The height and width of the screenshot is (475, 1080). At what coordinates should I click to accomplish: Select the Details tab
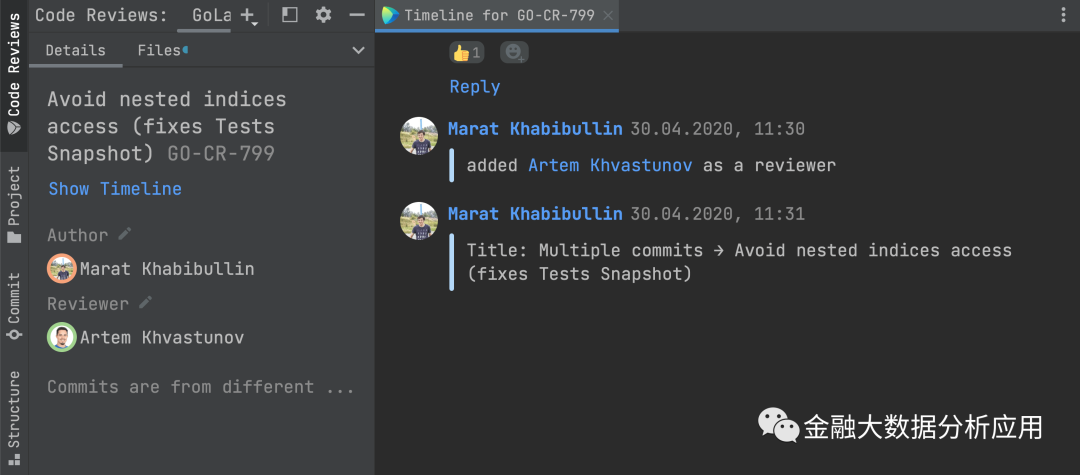click(x=75, y=51)
